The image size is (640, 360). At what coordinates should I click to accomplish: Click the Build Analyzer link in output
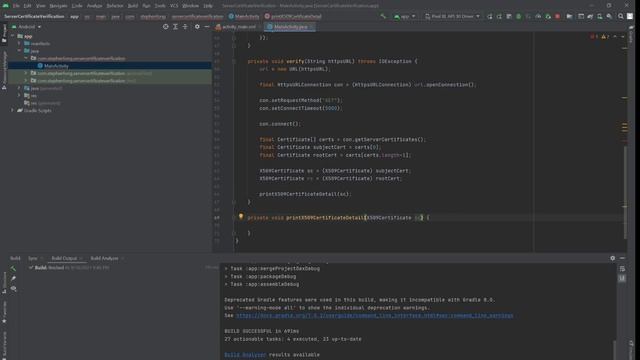click(245, 355)
